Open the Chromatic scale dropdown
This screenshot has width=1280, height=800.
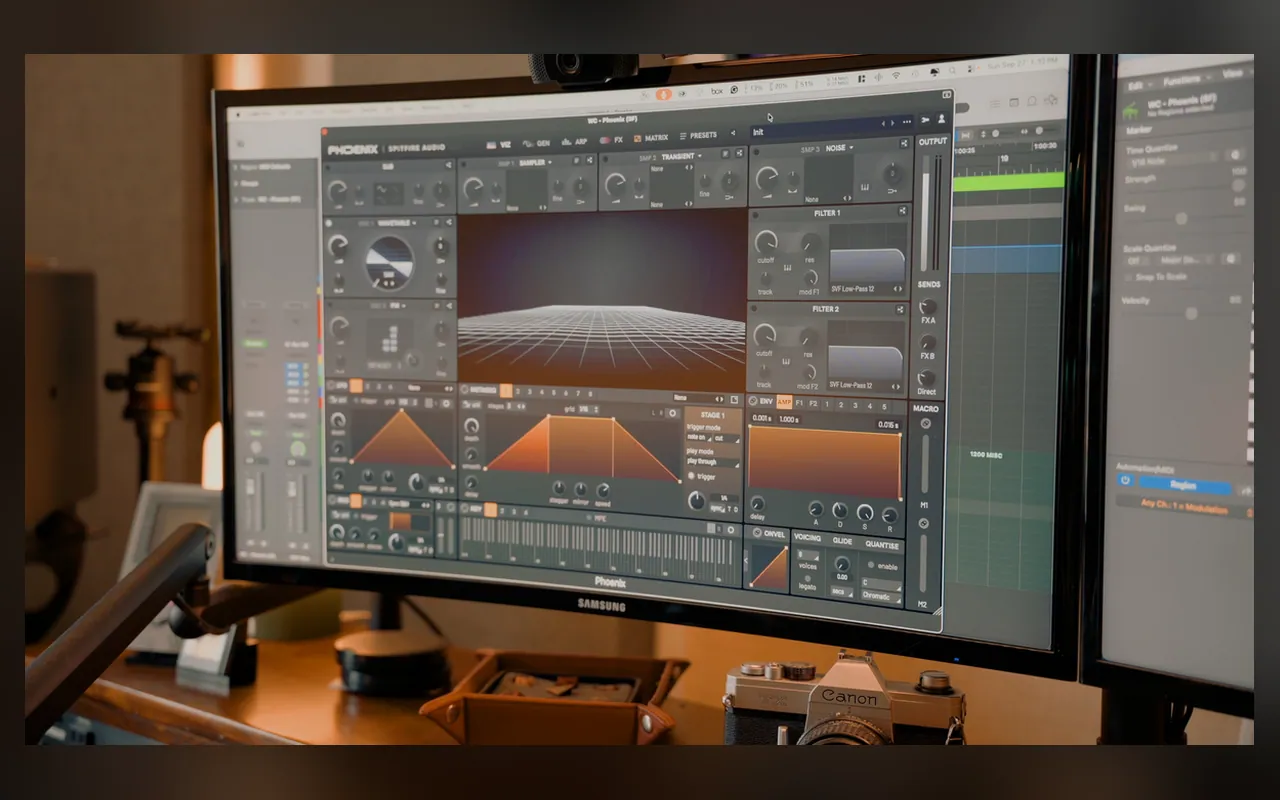[881, 597]
